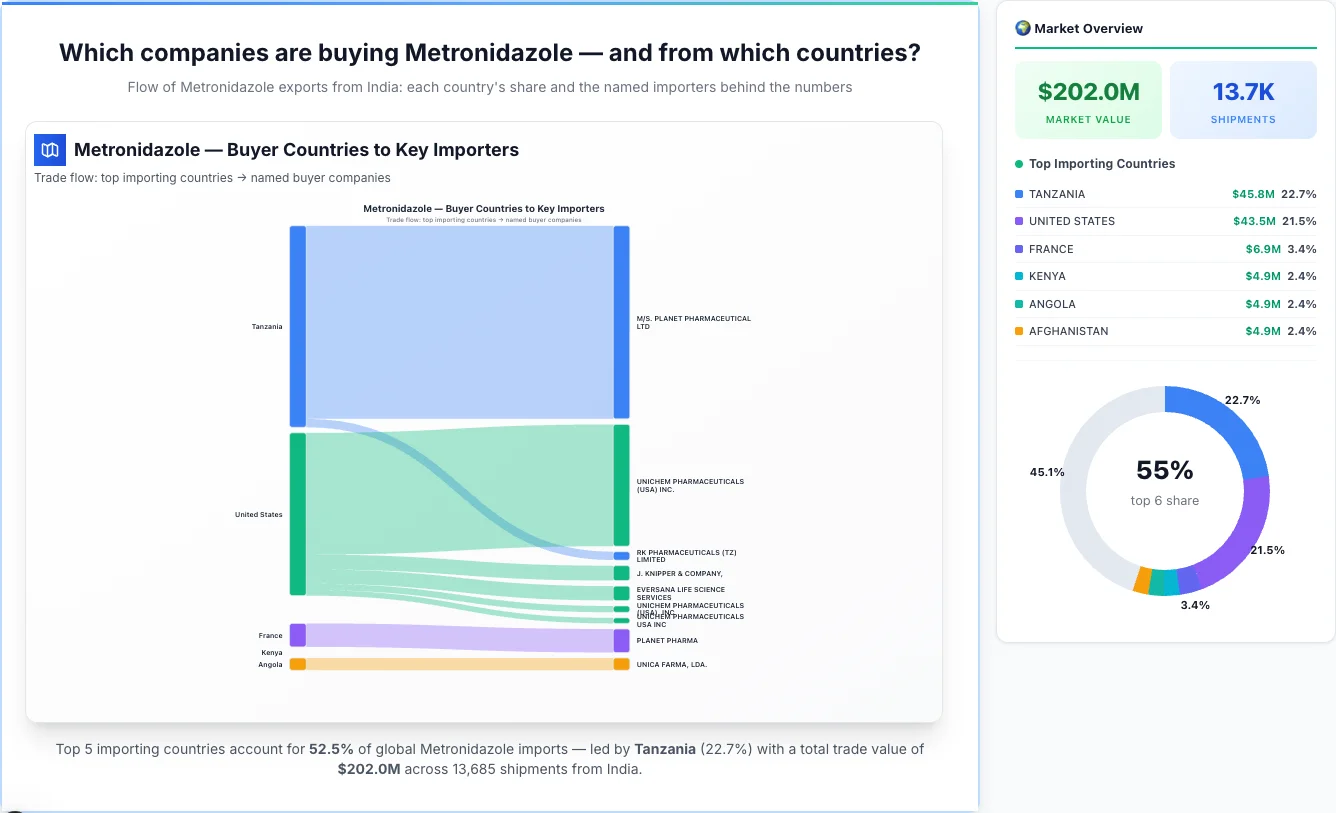
Task: Click the orange square marker beside AFGHANISTAN
Action: click(x=1018, y=331)
